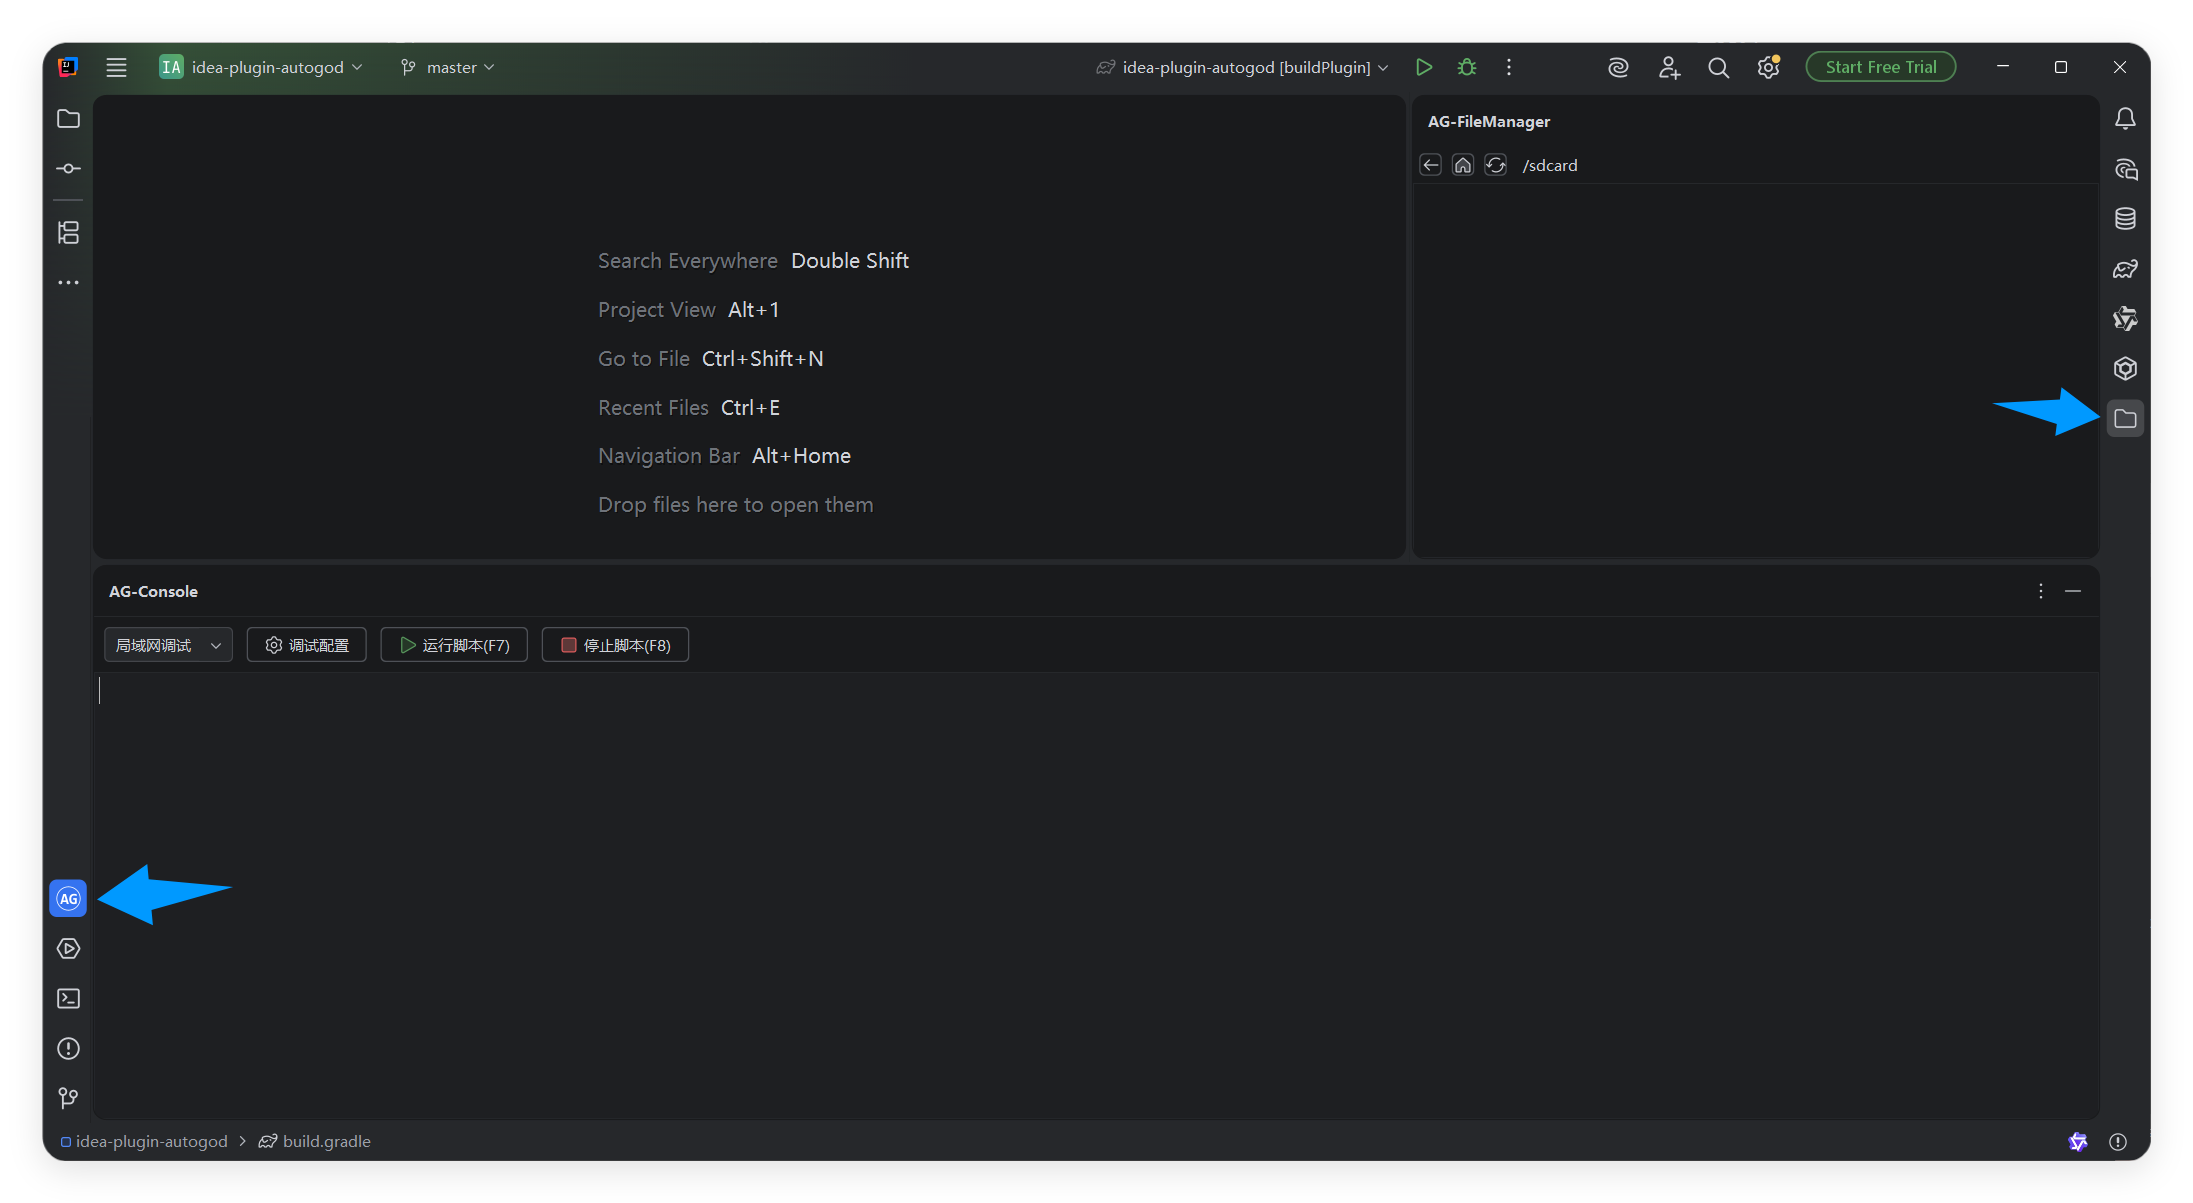
Task: Go to home directory in AG-FileManager
Action: point(1463,165)
